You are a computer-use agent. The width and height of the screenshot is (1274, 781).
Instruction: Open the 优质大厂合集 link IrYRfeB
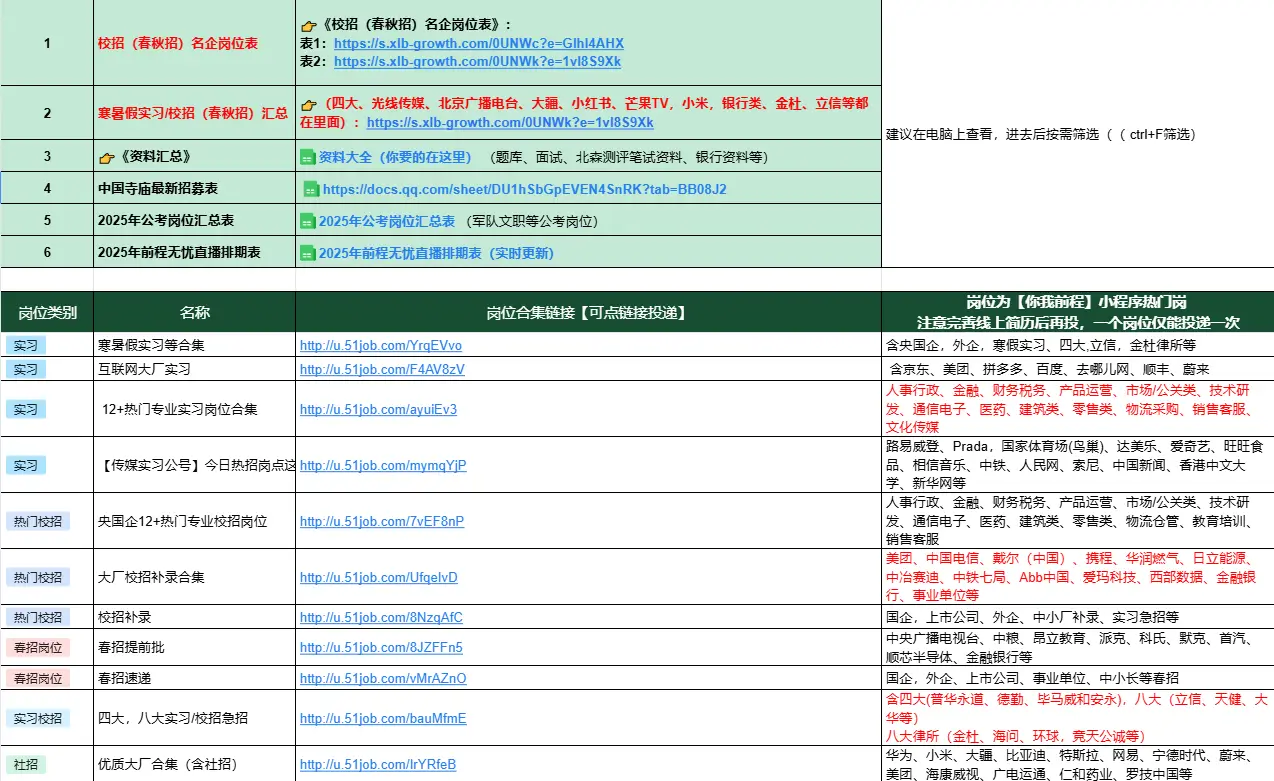click(378, 765)
